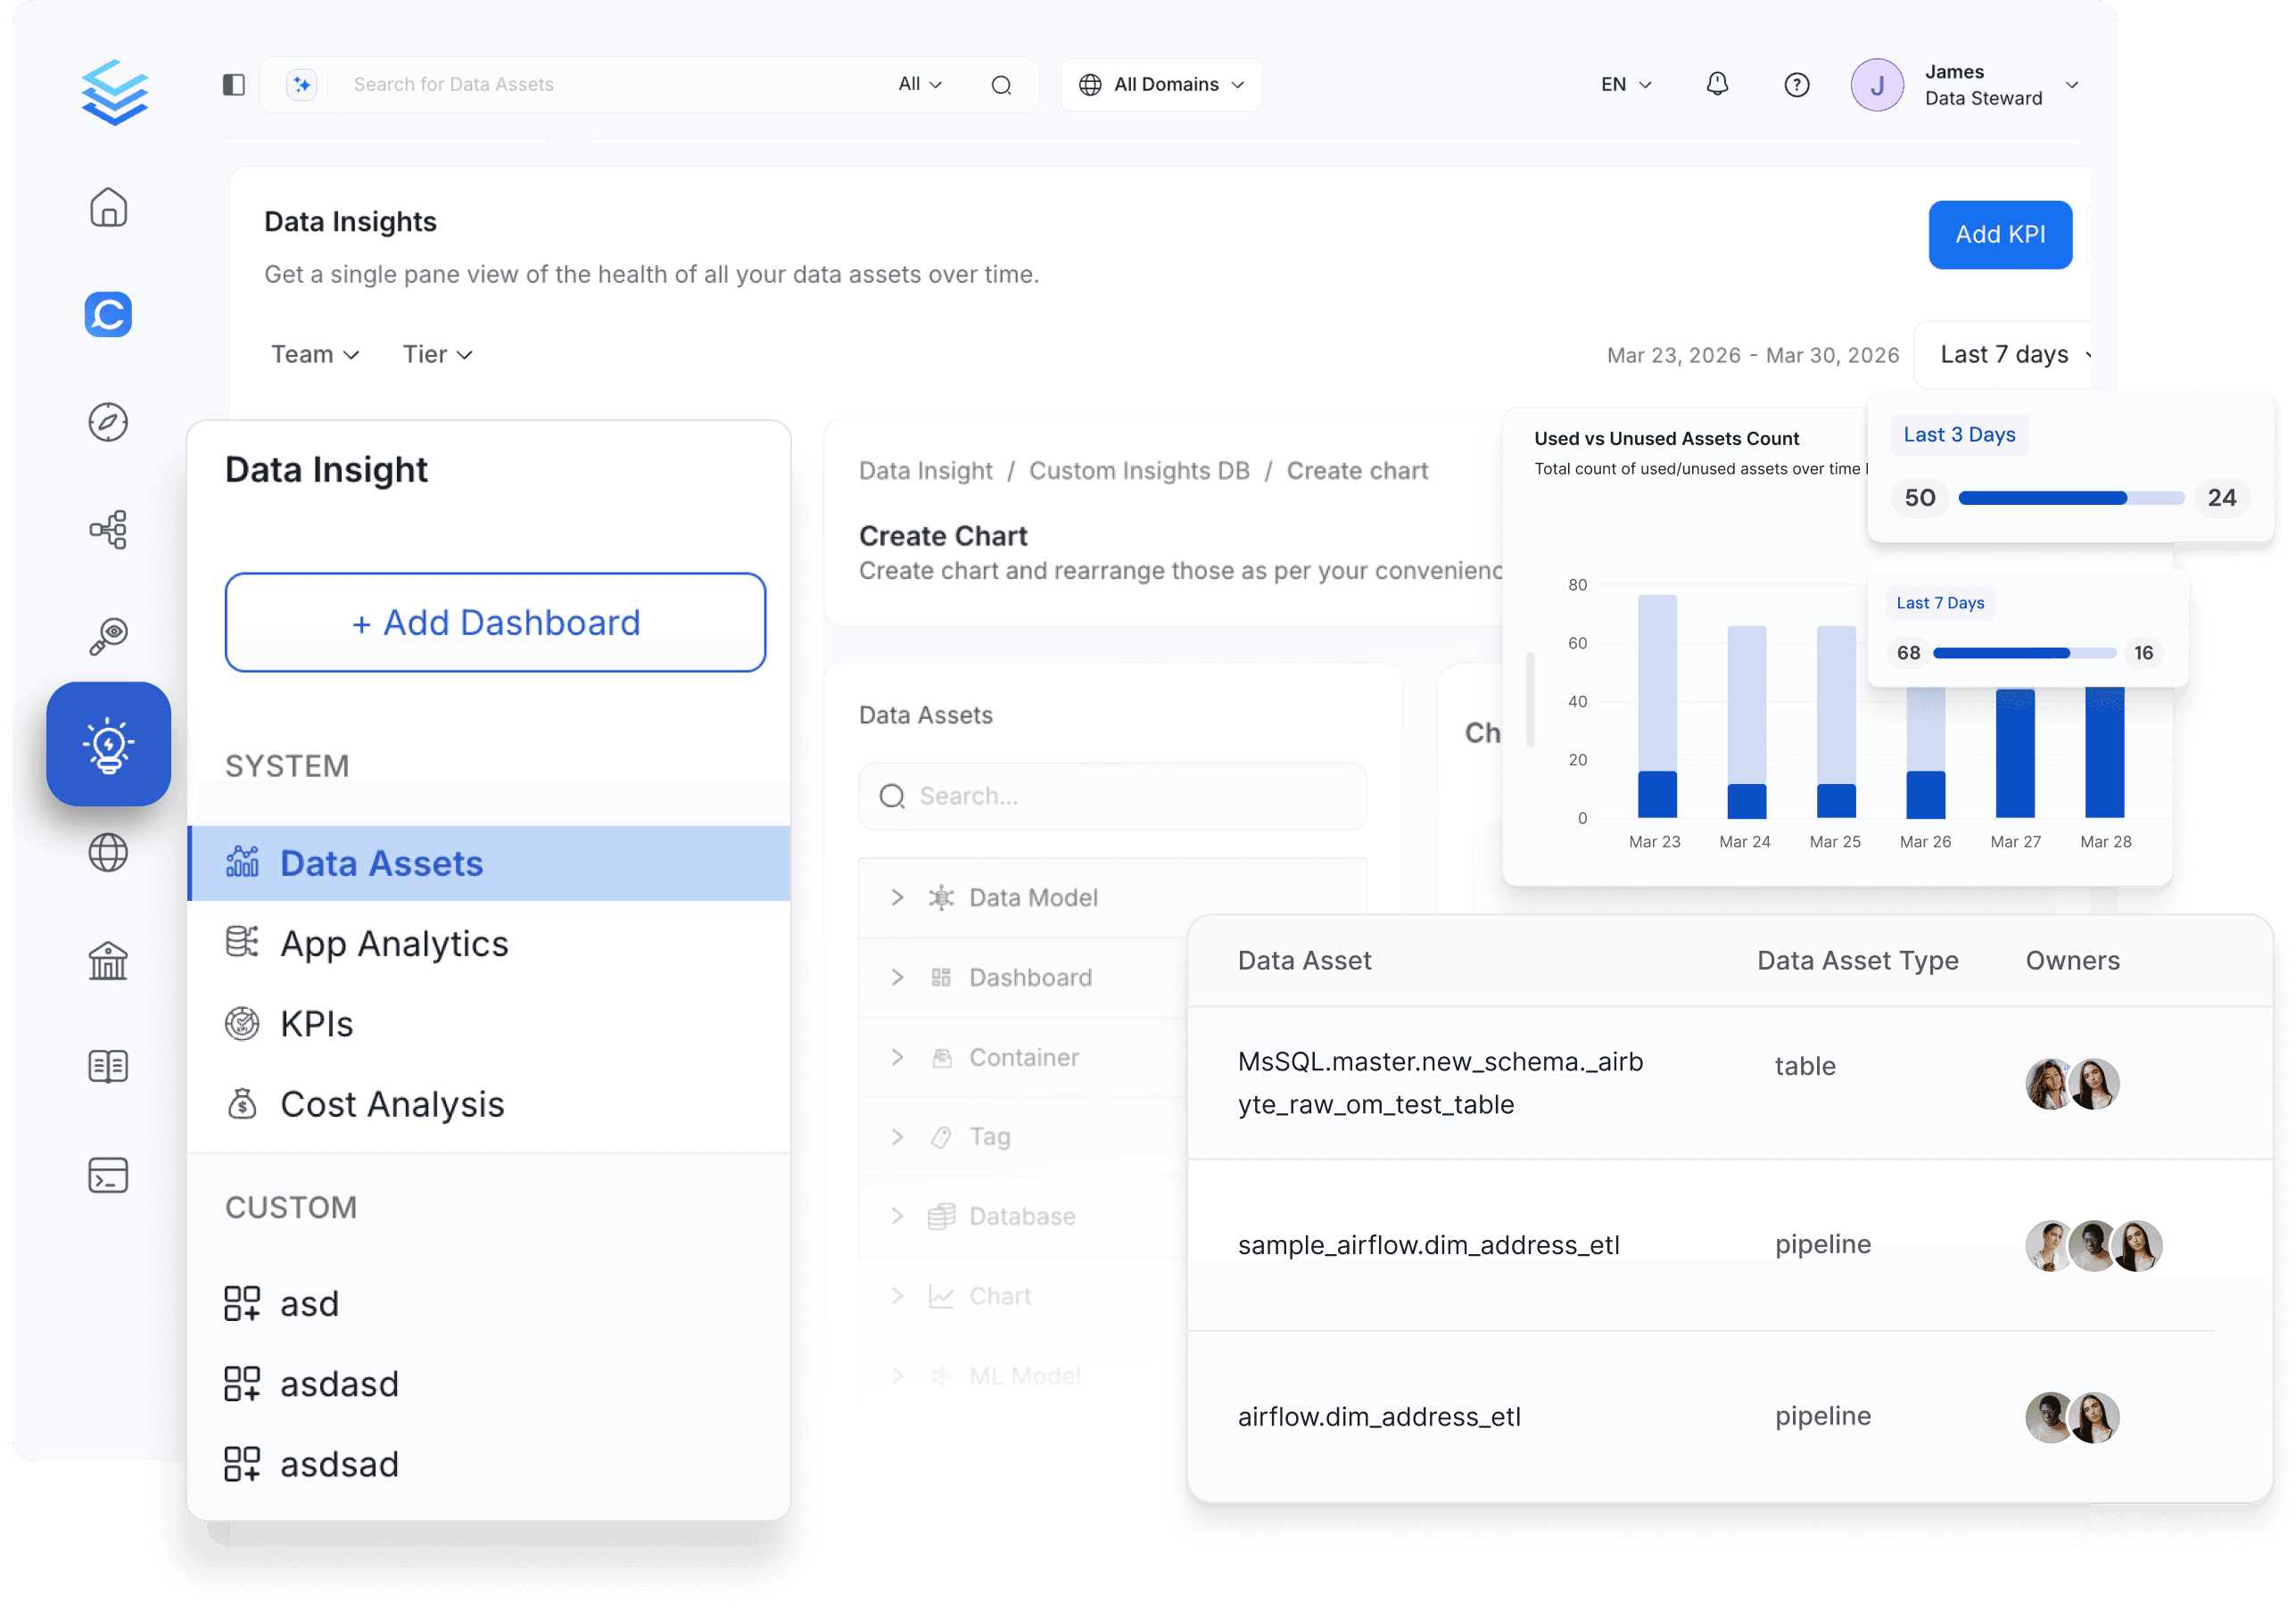The height and width of the screenshot is (1610, 2296).
Task: Click the James user avatar
Action: click(x=1877, y=85)
